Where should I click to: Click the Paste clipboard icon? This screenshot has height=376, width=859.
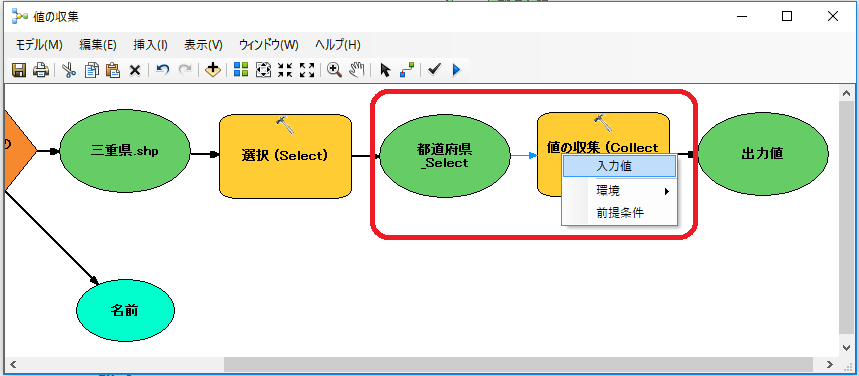tap(113, 70)
